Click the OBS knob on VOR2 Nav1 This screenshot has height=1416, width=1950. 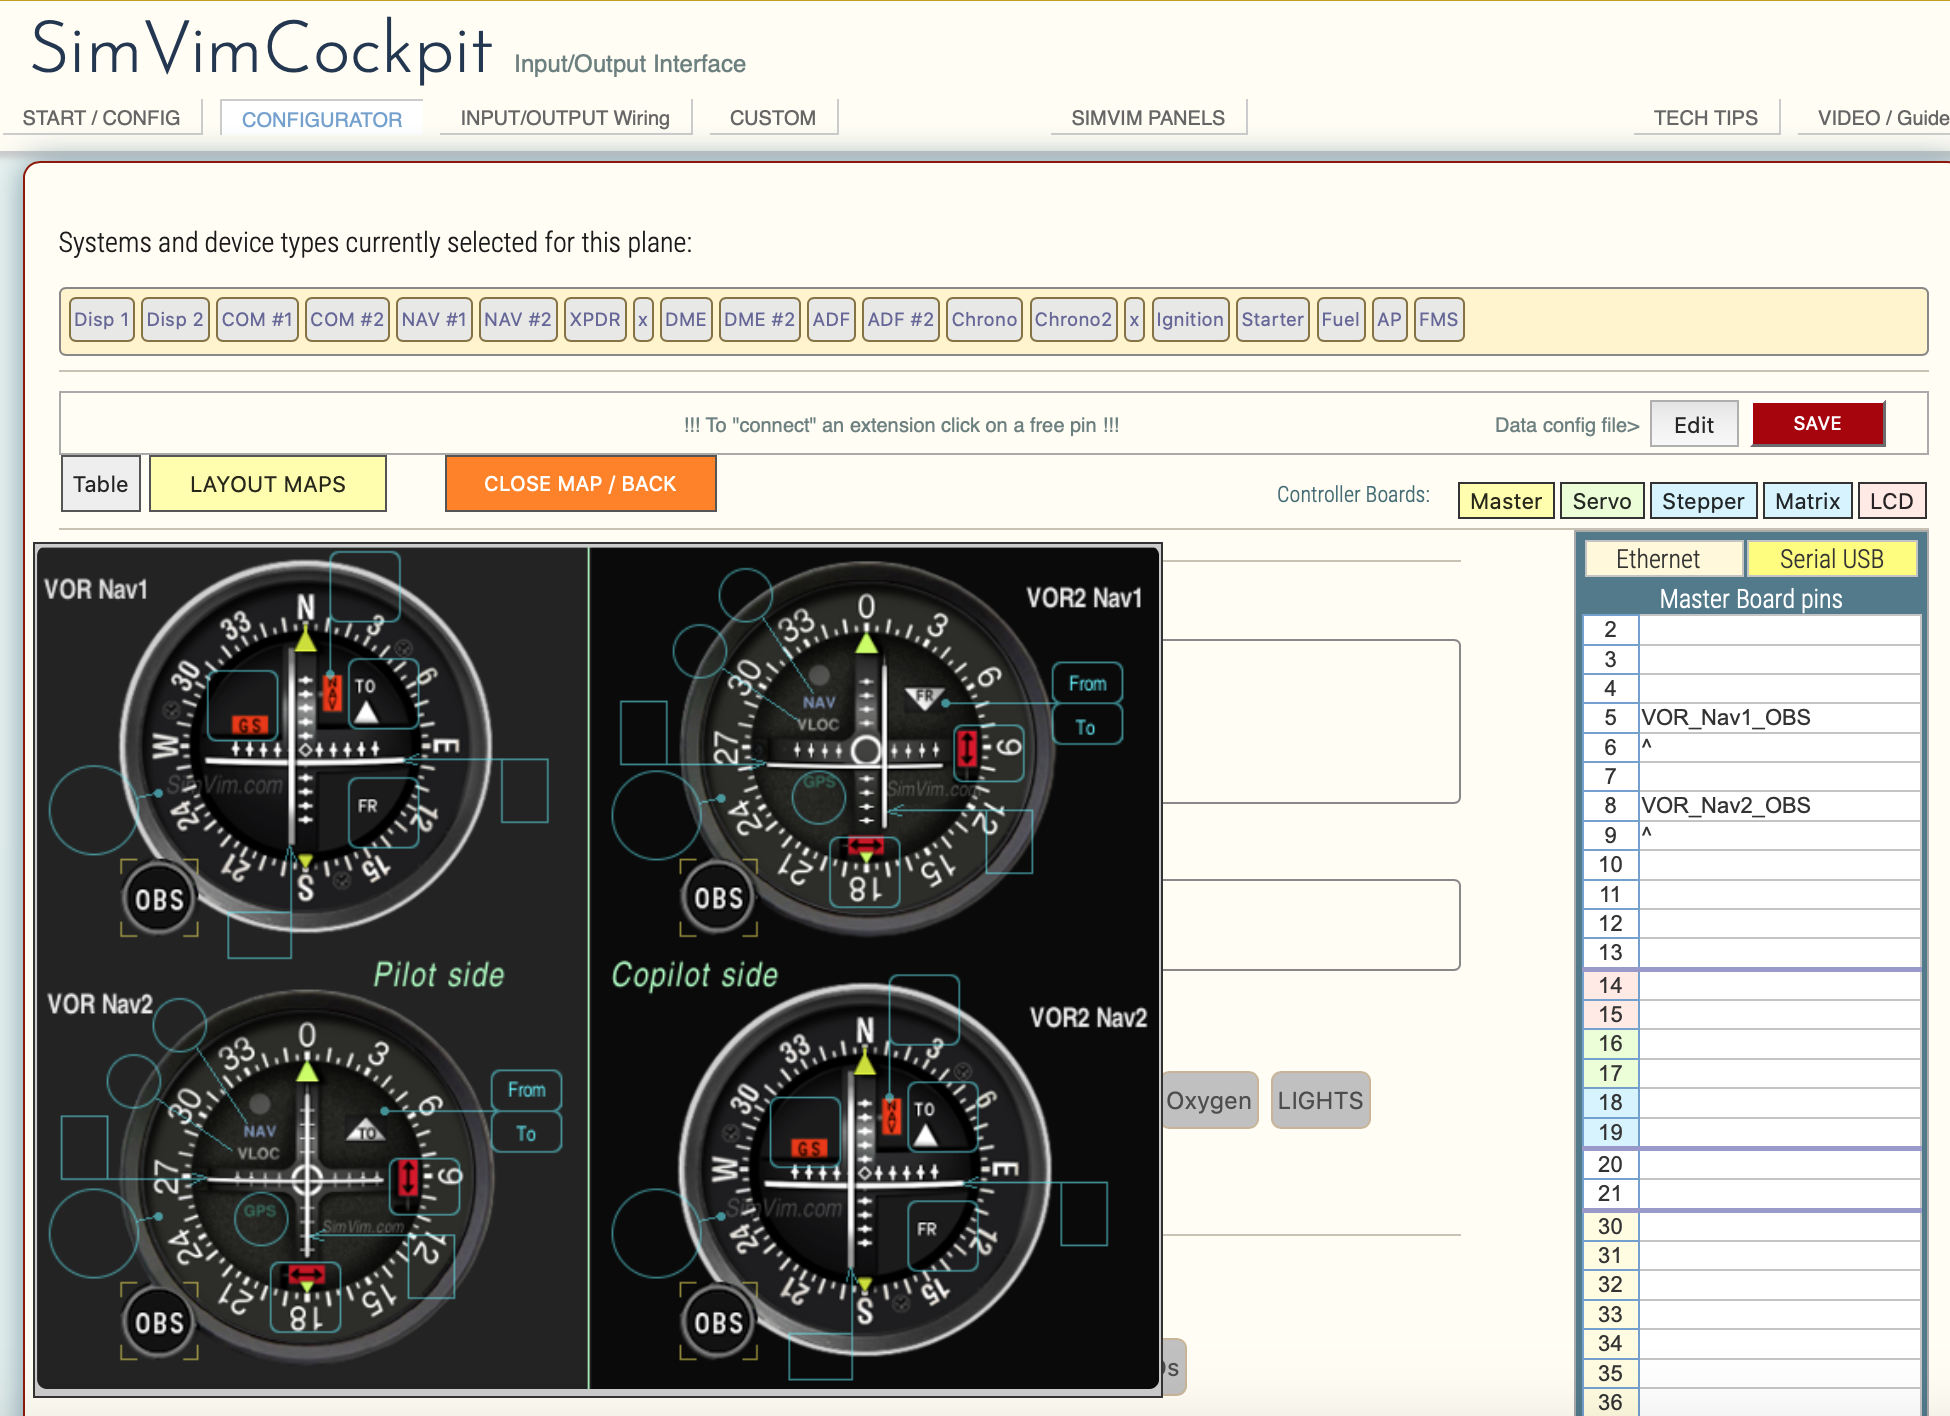tap(718, 898)
